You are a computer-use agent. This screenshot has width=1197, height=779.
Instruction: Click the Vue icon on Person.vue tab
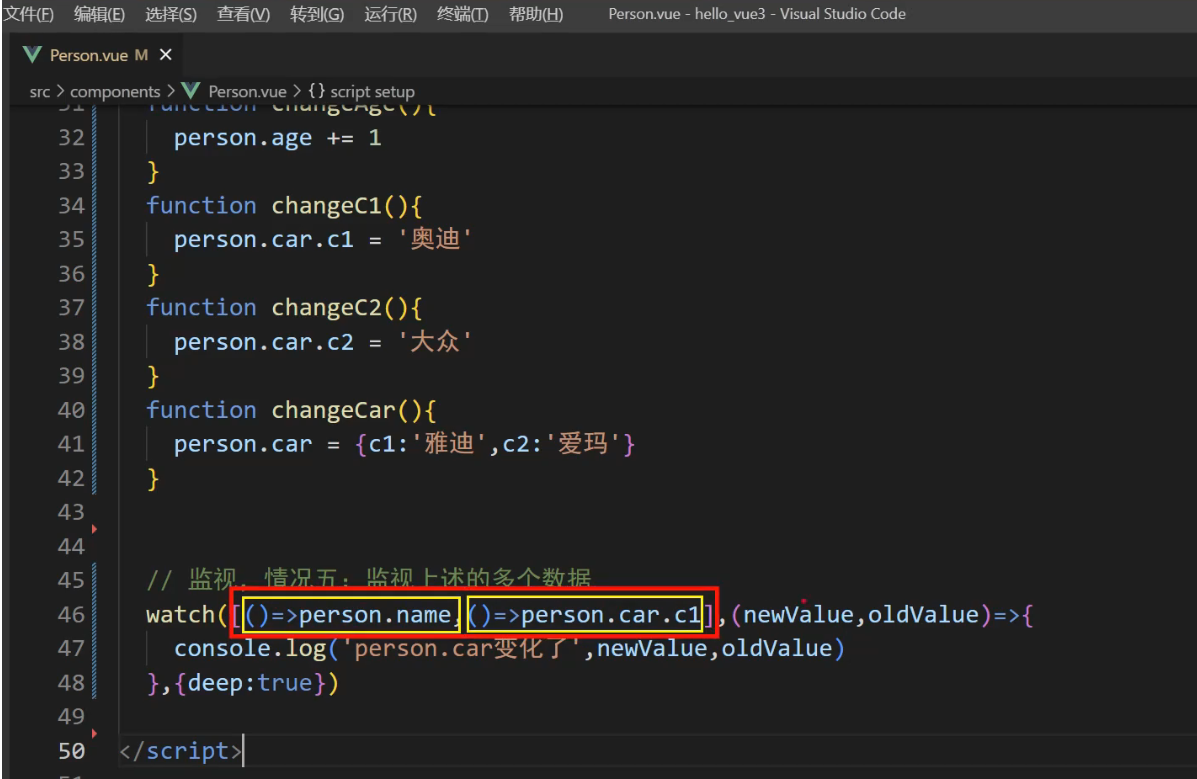pyautogui.click(x=32, y=55)
